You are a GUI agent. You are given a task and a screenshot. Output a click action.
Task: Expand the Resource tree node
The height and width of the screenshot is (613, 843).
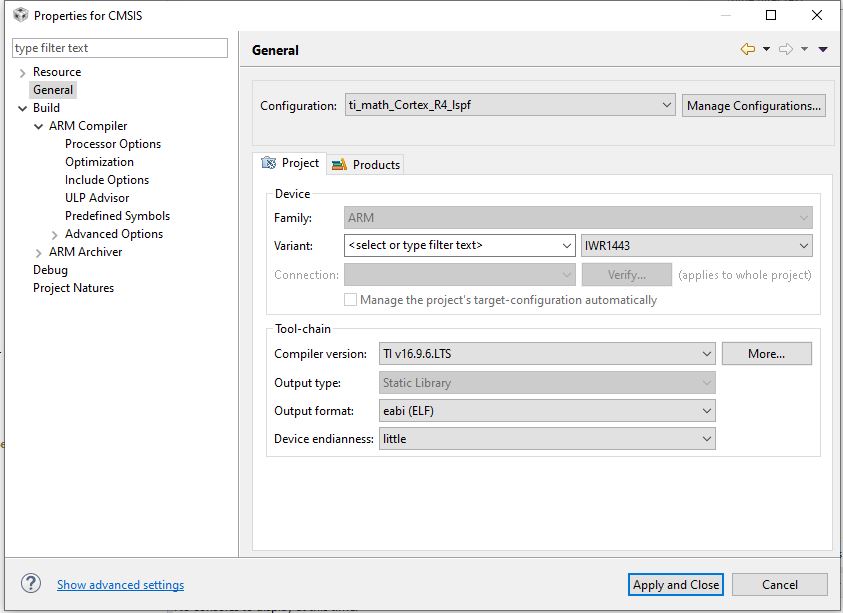(23, 73)
